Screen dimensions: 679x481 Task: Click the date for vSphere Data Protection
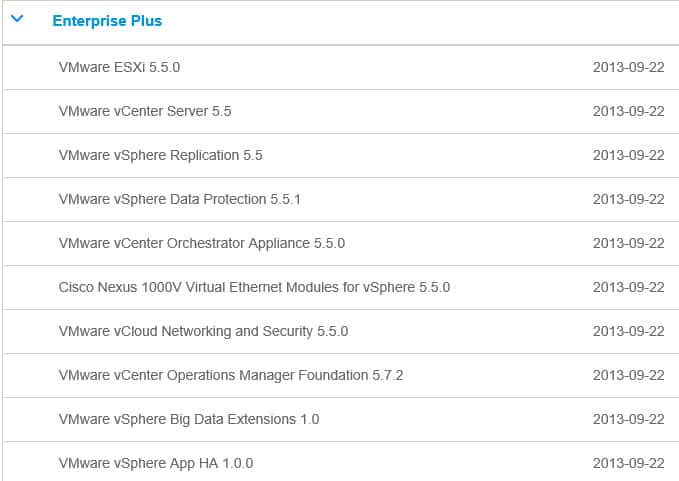click(628, 199)
